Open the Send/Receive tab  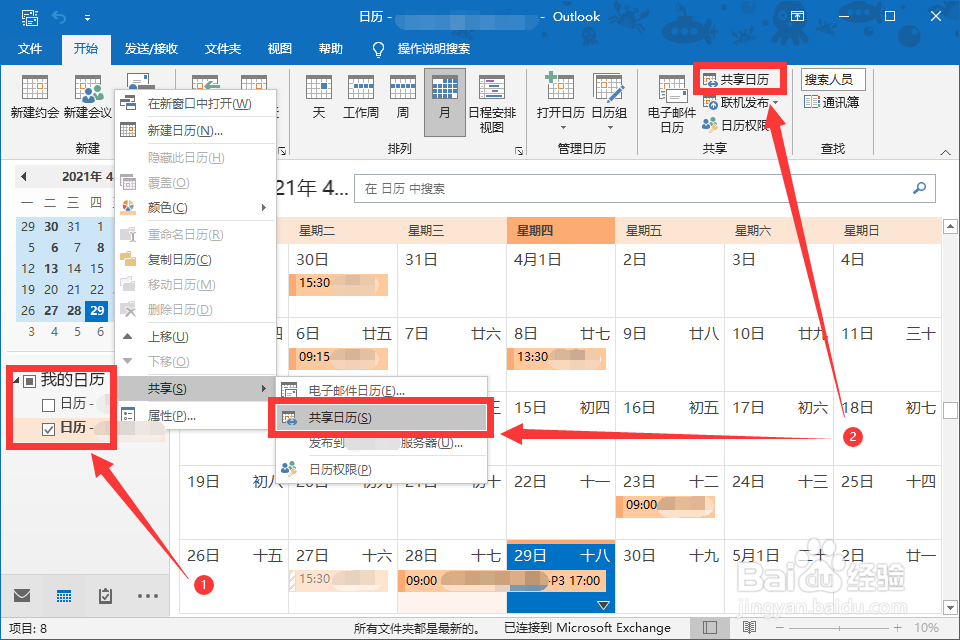coord(151,48)
